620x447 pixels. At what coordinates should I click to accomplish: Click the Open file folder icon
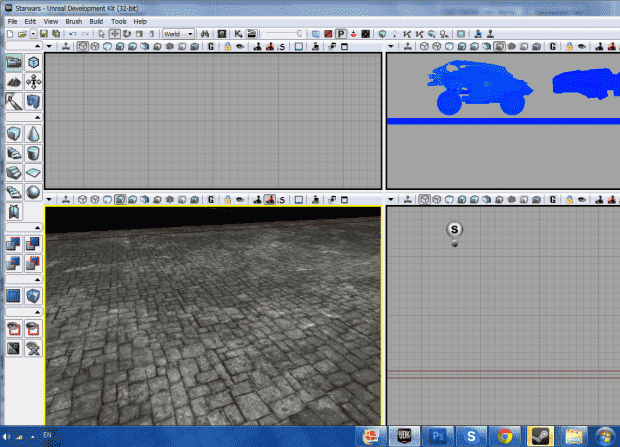[22, 33]
